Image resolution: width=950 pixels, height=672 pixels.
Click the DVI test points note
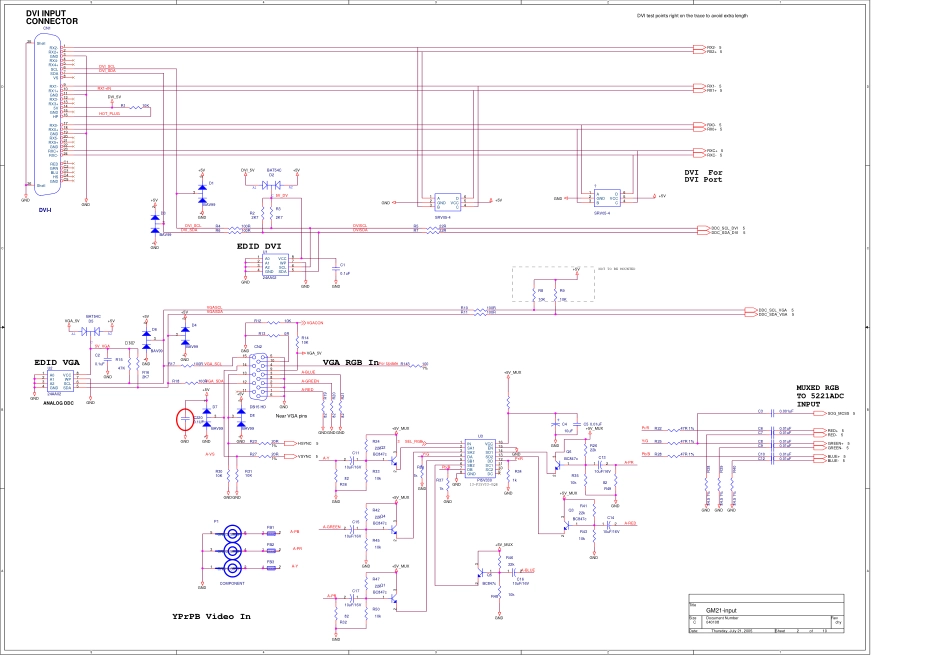point(691,16)
